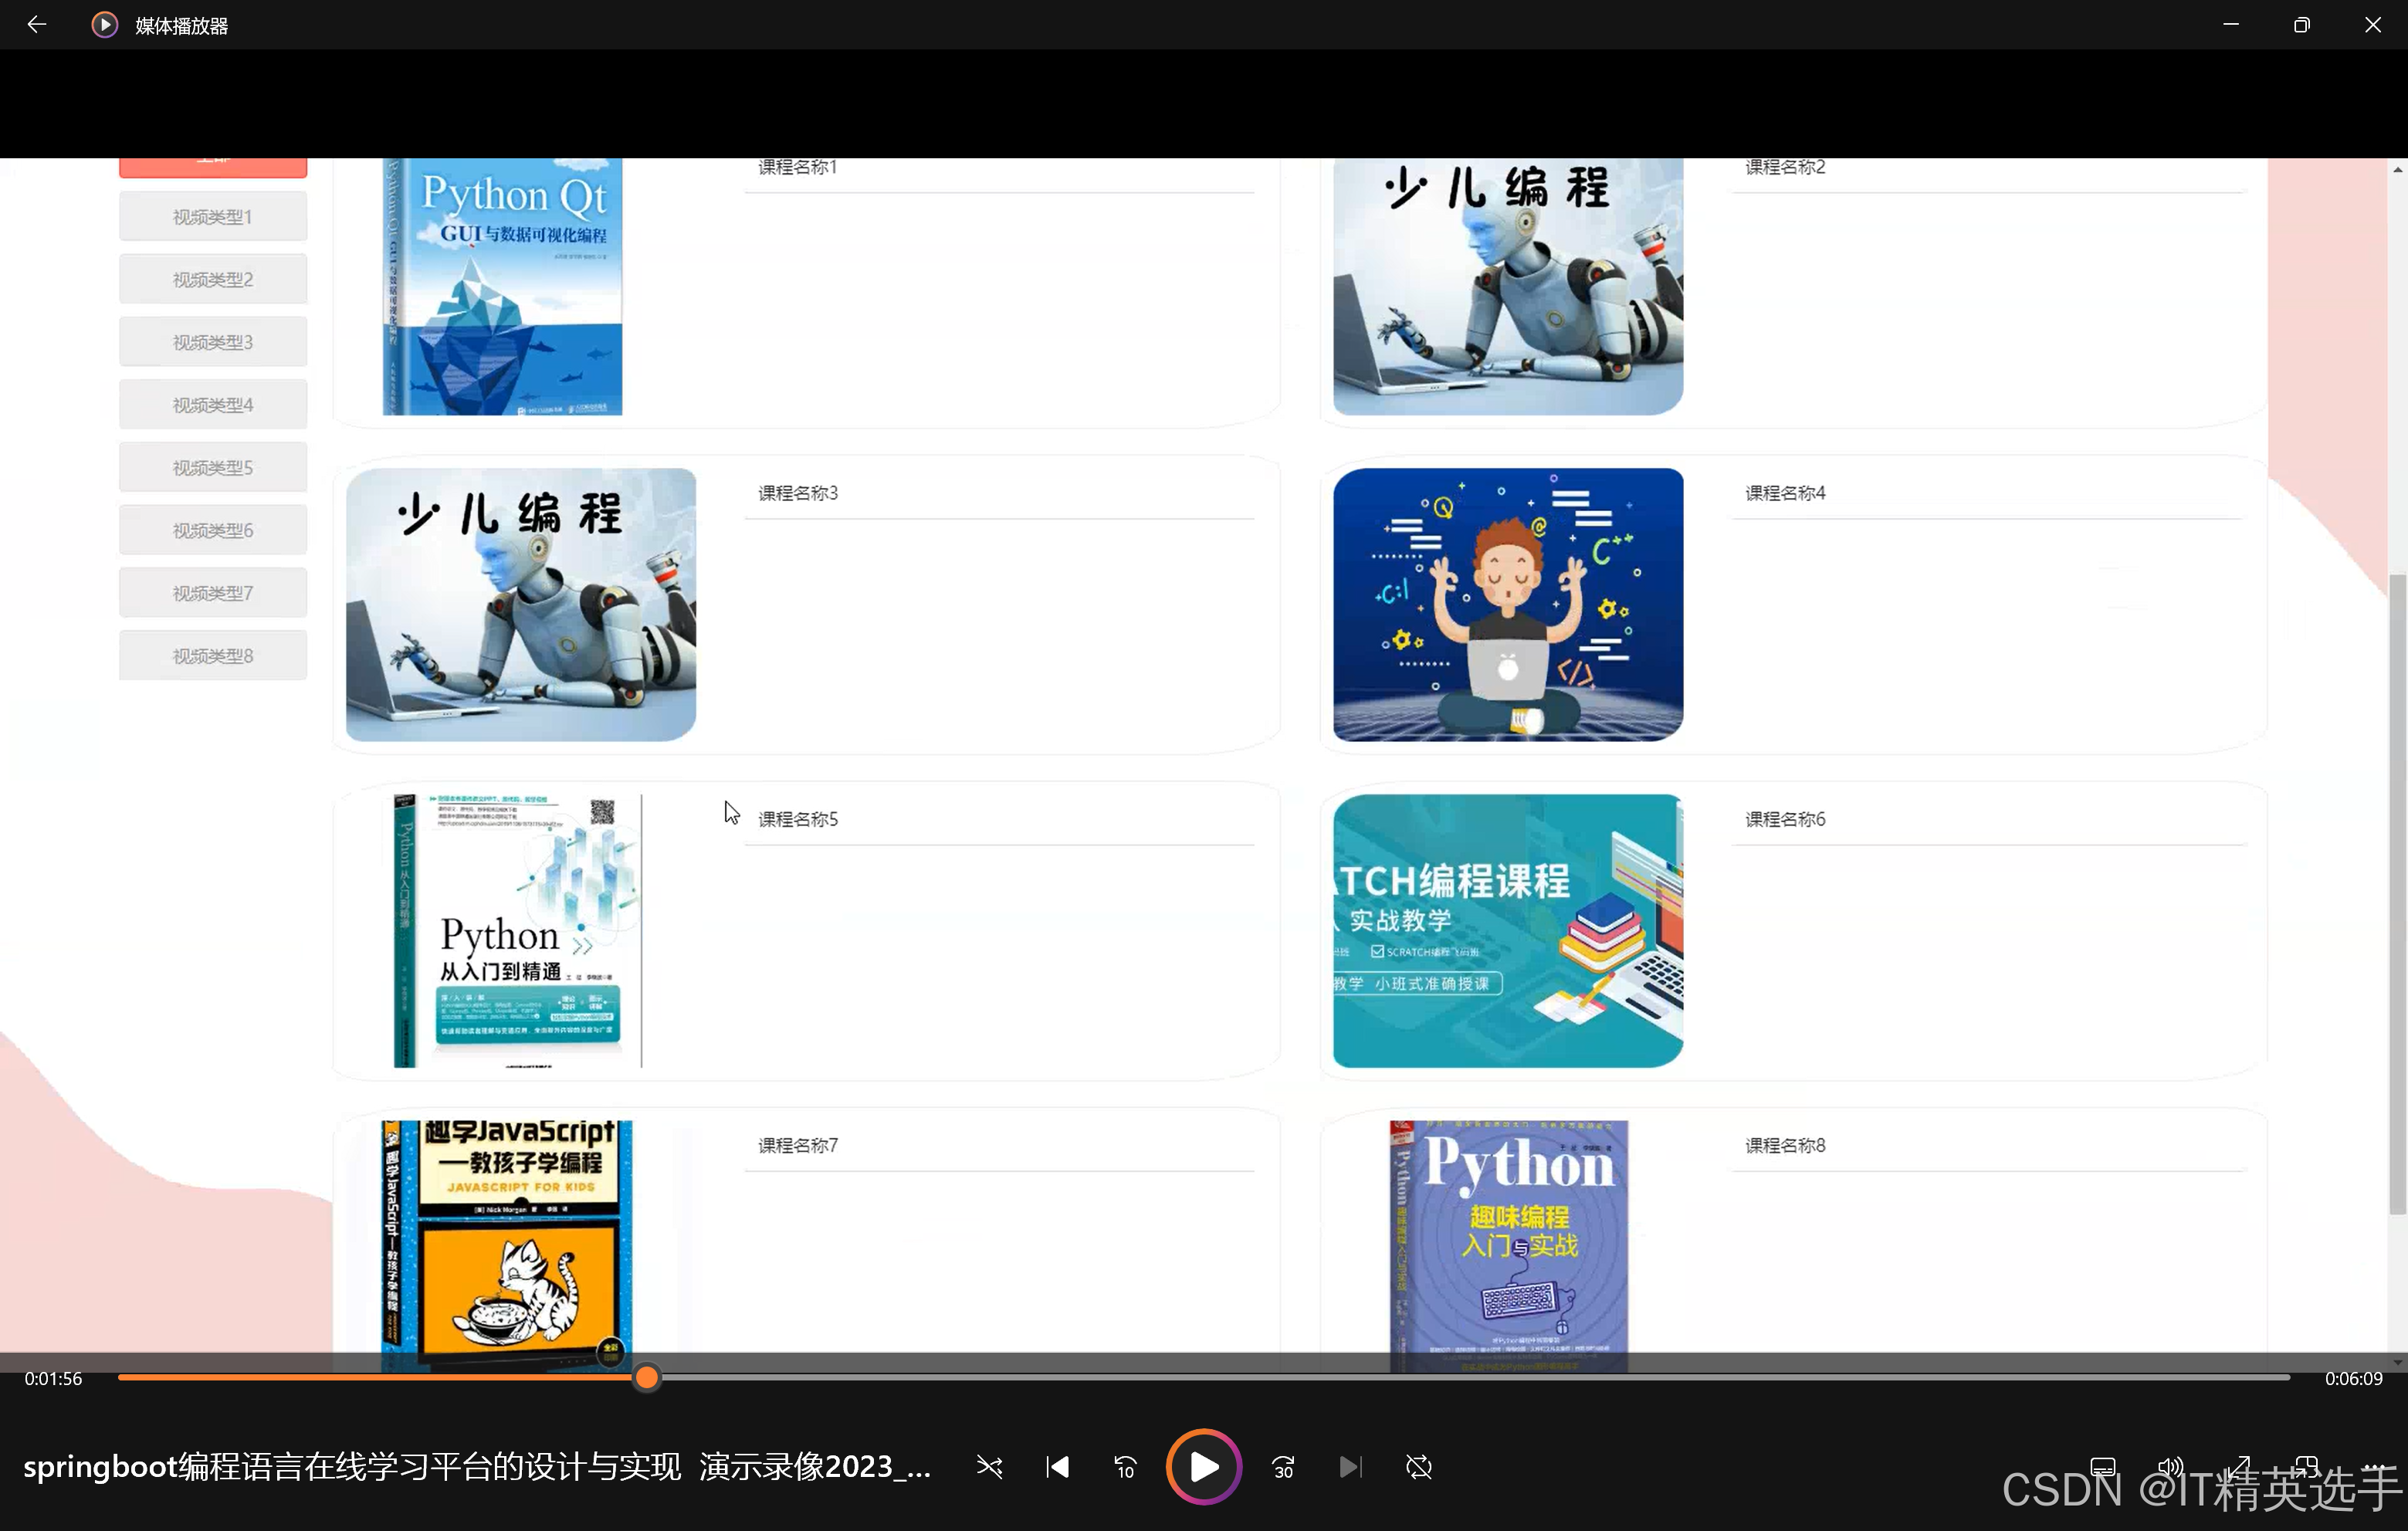Open the SCRATCH 编程课程 teal banner thumbnail
Image resolution: width=2408 pixels, height=1531 pixels.
1508,931
